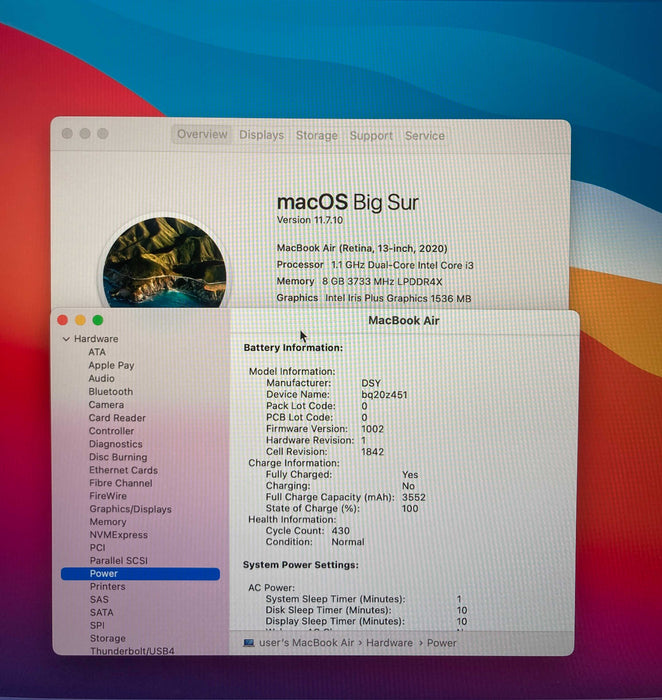Switch to Overview tab in About window
662x700 pixels.
pos(202,134)
